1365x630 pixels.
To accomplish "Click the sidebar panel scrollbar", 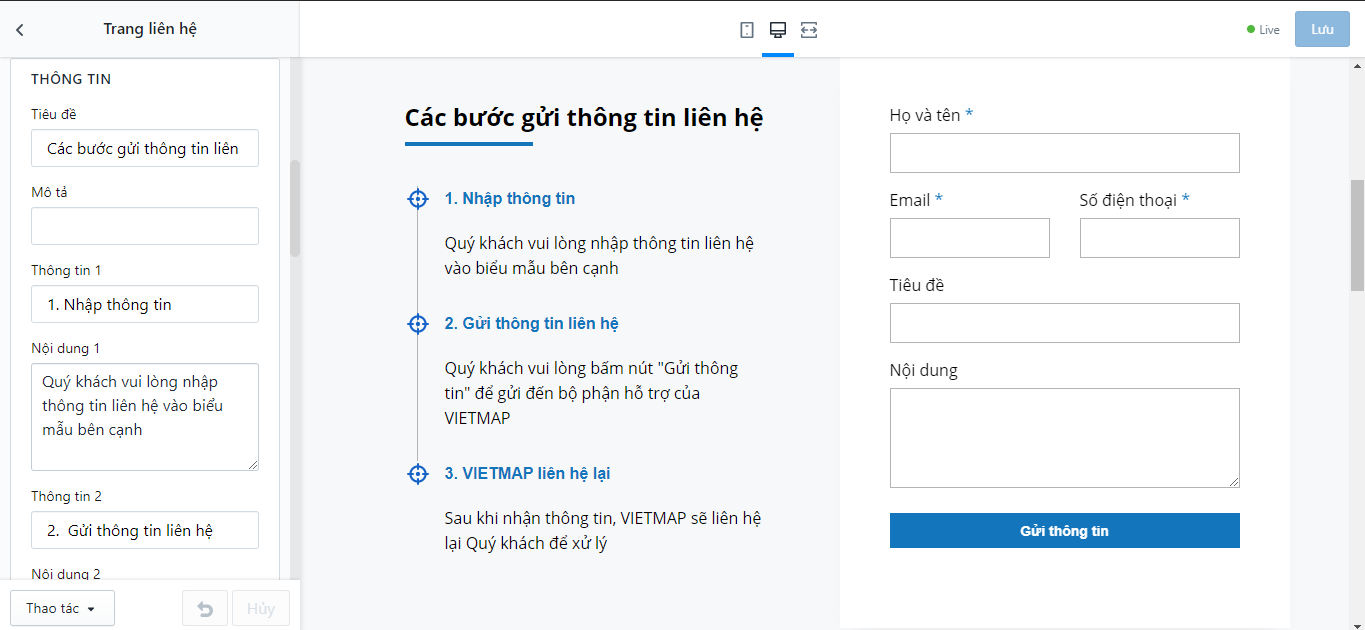I will [x=295, y=208].
